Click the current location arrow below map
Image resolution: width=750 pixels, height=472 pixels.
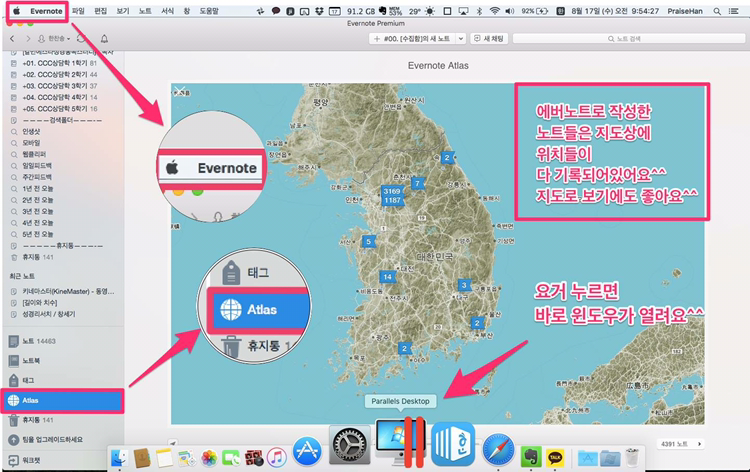(173, 443)
